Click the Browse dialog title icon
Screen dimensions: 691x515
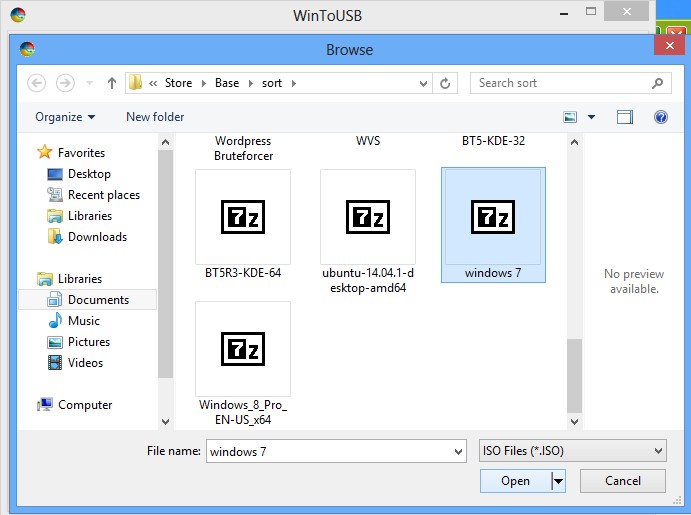[27, 49]
